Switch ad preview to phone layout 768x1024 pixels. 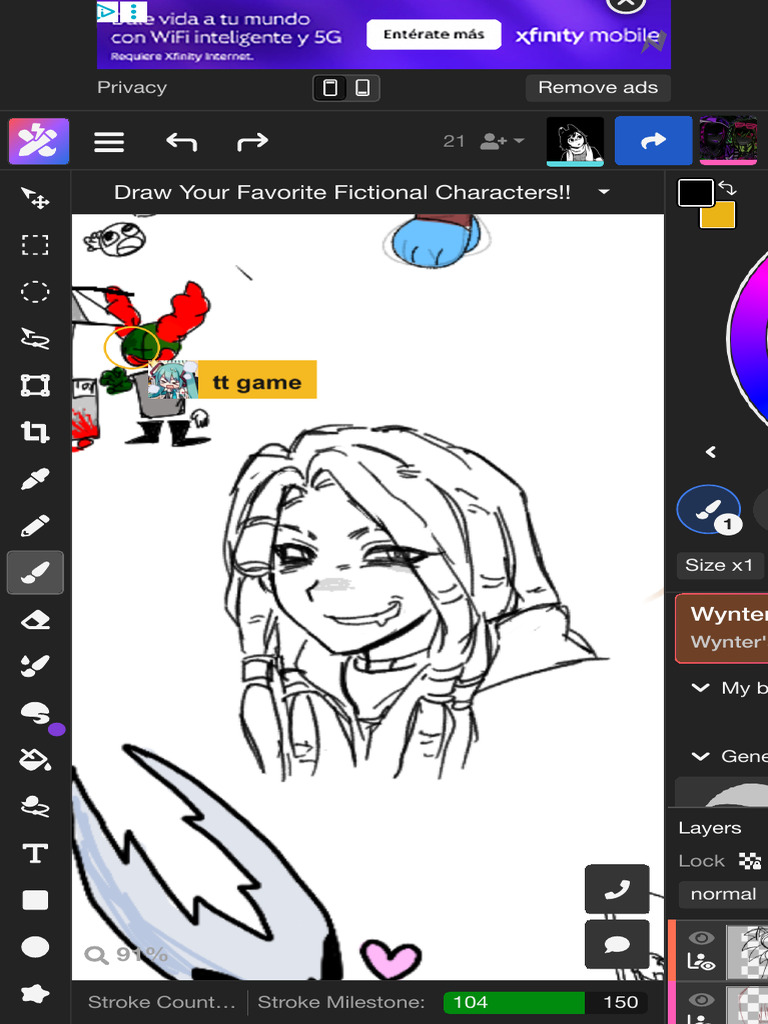pyautogui.click(x=362, y=88)
